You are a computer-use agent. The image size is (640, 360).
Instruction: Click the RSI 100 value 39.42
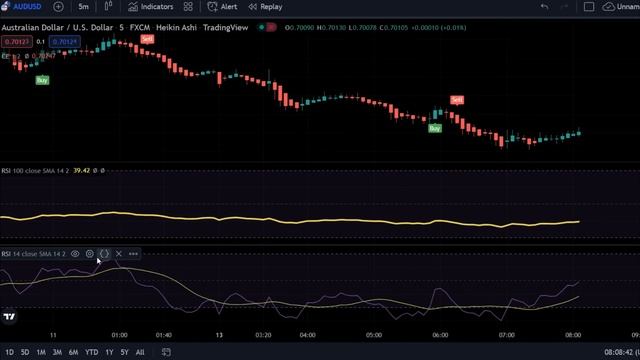coord(82,171)
